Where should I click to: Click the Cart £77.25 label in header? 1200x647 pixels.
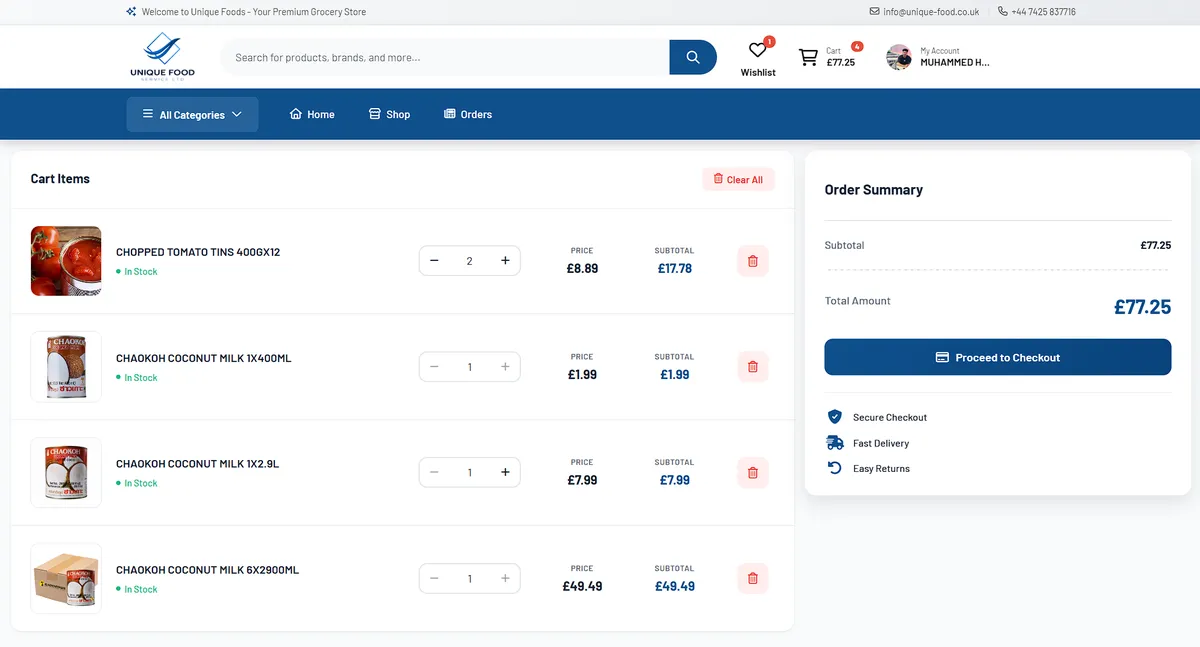pyautogui.click(x=841, y=57)
